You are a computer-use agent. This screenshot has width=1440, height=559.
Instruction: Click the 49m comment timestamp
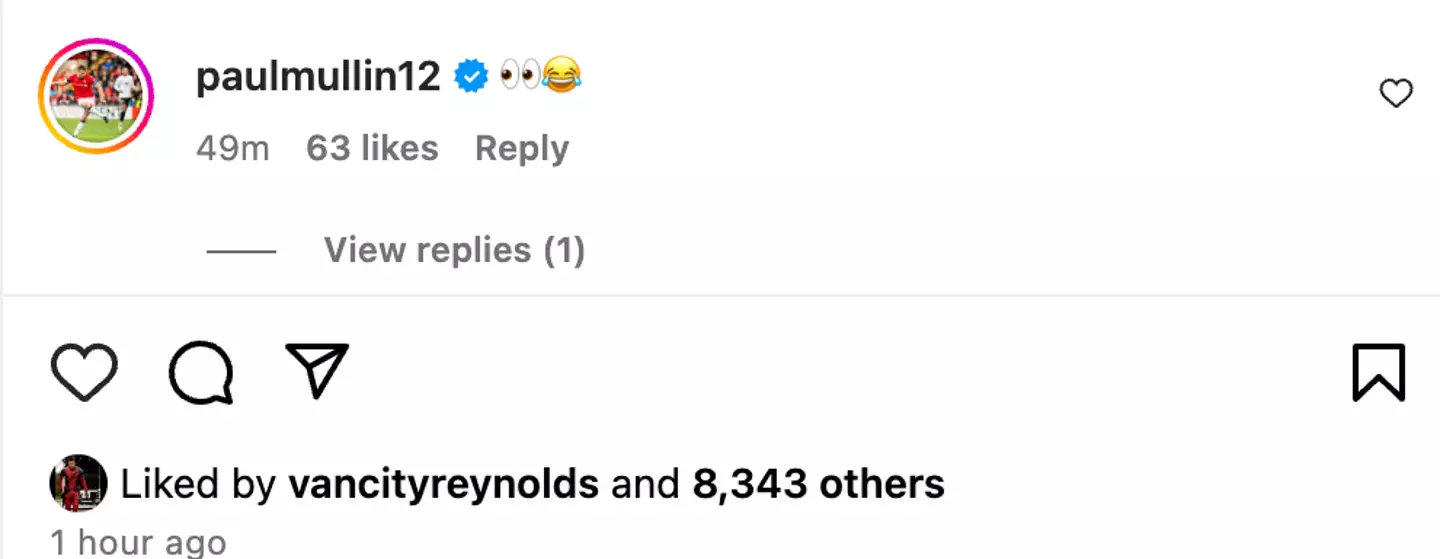232,149
